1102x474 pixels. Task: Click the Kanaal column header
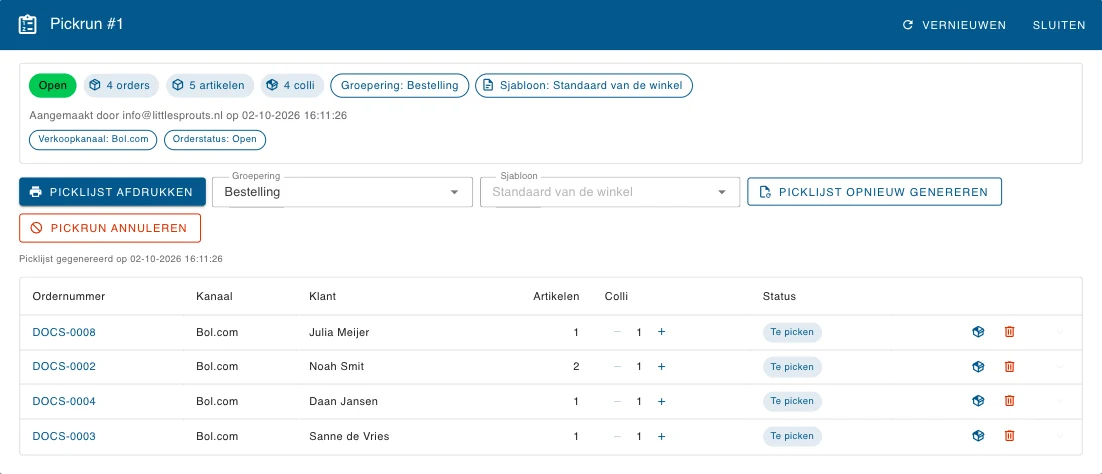(214, 296)
